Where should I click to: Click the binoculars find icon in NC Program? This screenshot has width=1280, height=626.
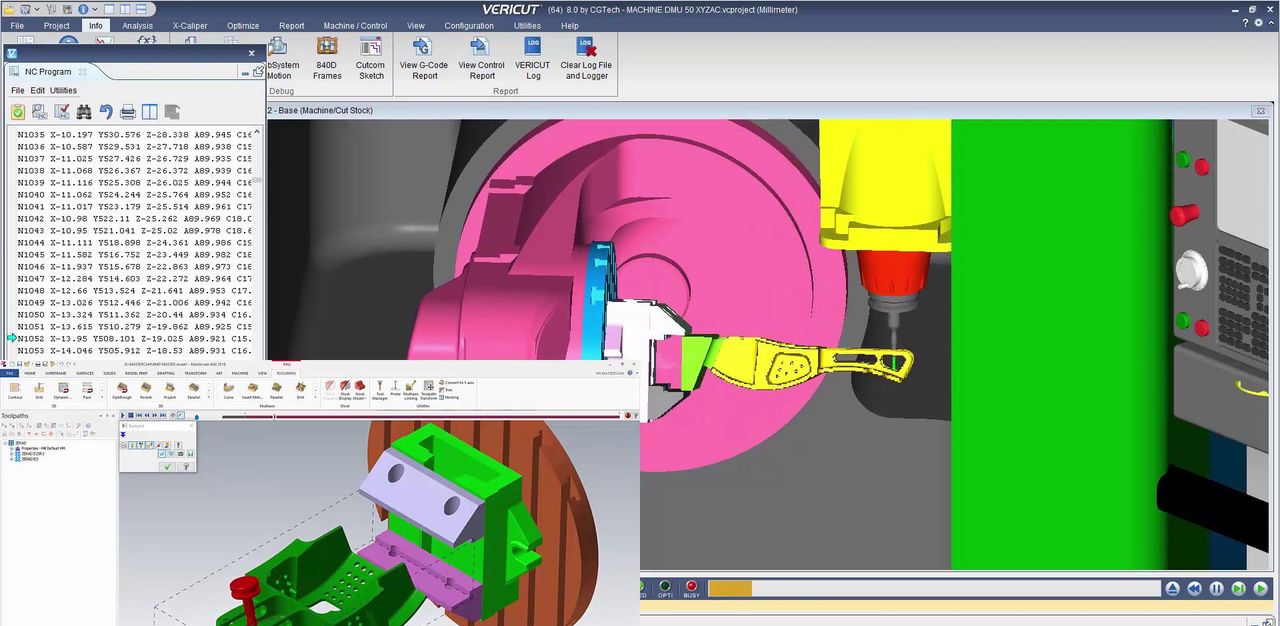click(x=84, y=112)
